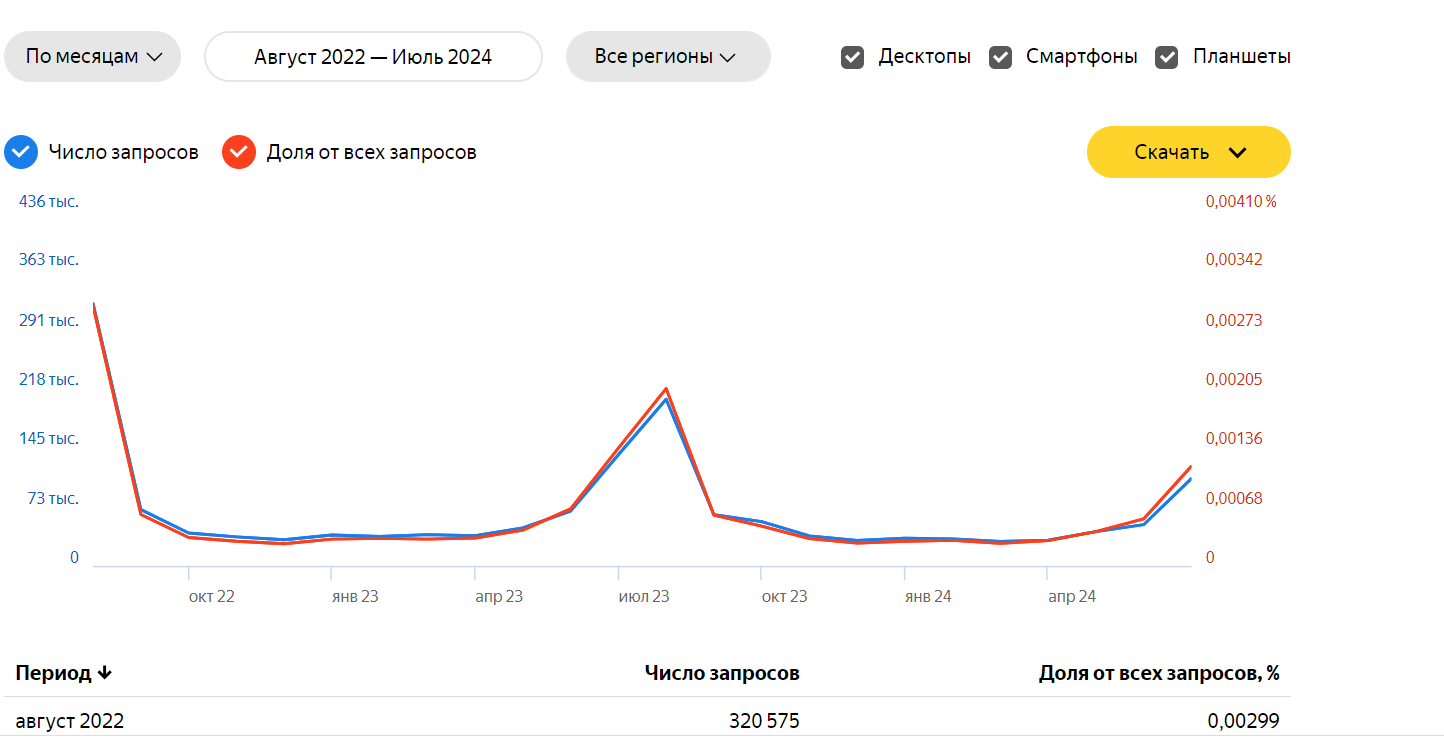Click the checkmark icon in 'Десктопы' box
1444x742 pixels.
click(852, 57)
